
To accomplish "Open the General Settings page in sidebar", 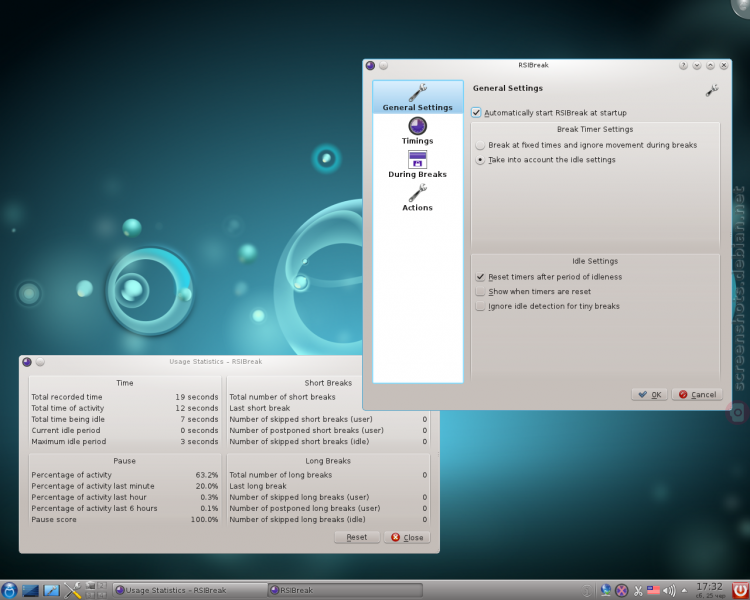I will 418,97.
